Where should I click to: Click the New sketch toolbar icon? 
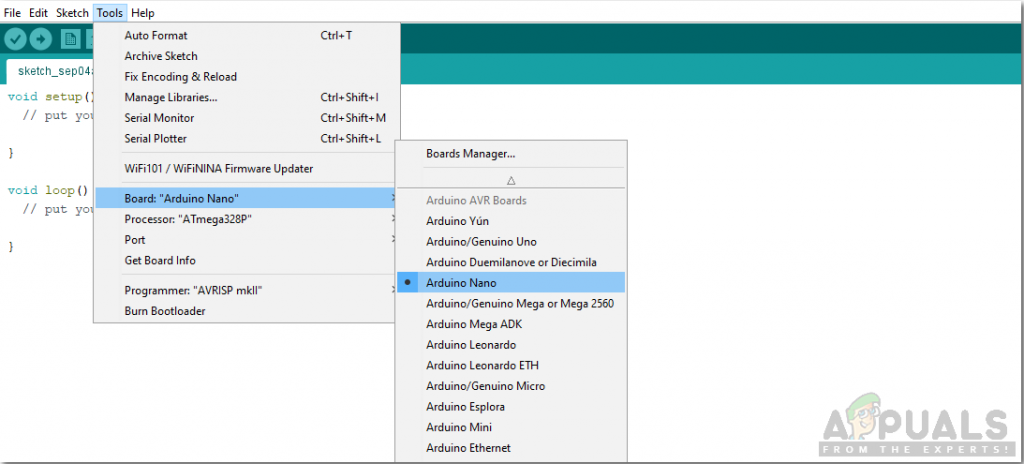70,39
